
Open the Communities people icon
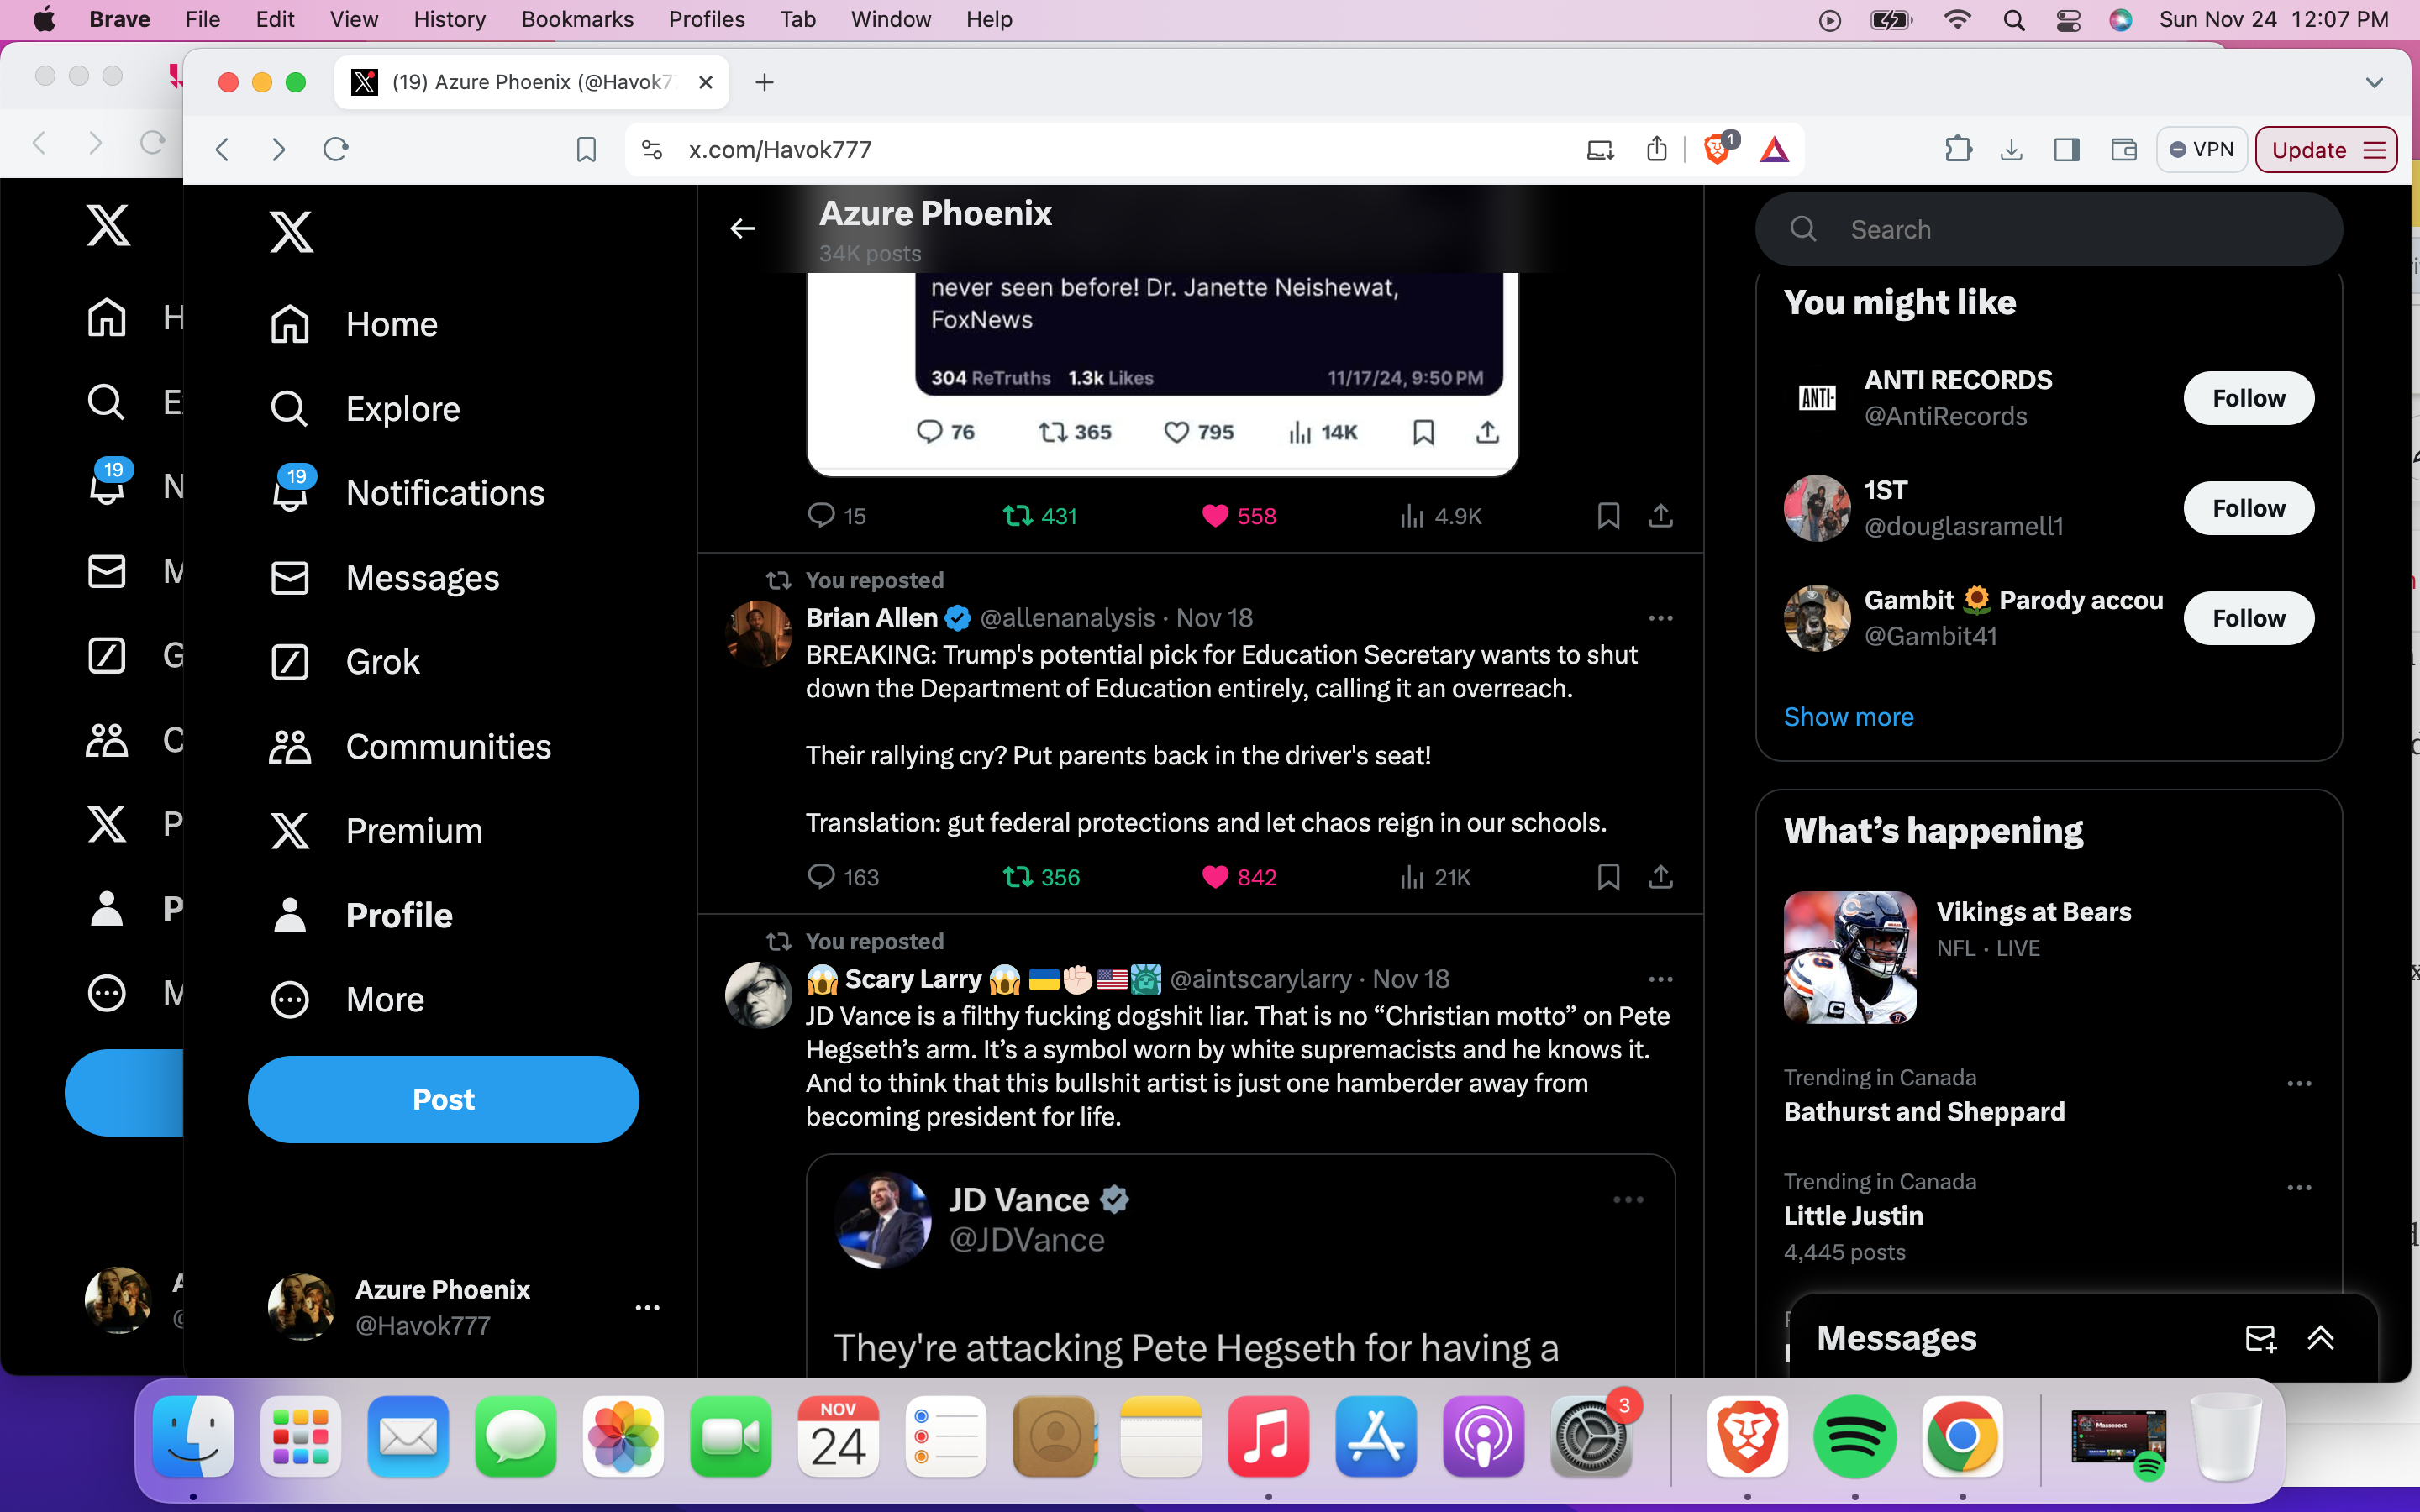click(289, 746)
